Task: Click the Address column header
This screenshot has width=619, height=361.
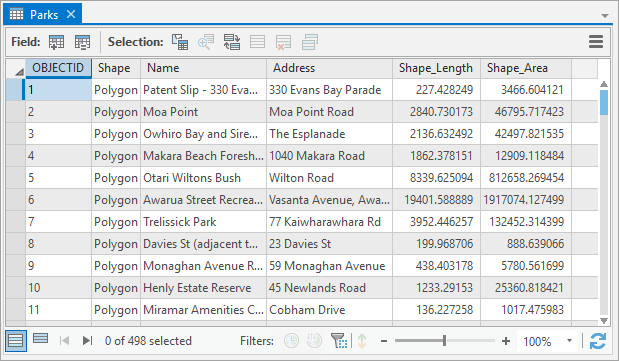Action: [329, 68]
